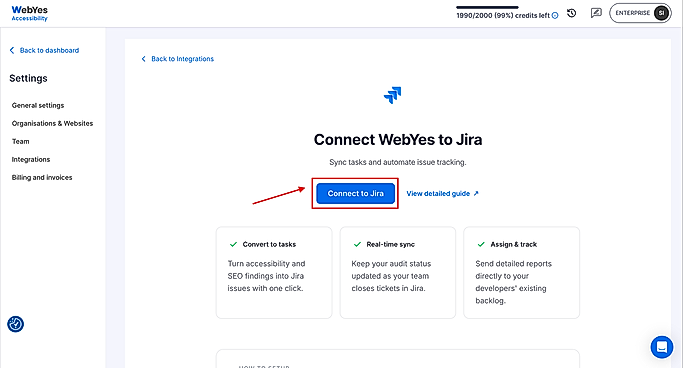Select Team in settings sidebar
Screen dimensions: 683x368
point(20,142)
